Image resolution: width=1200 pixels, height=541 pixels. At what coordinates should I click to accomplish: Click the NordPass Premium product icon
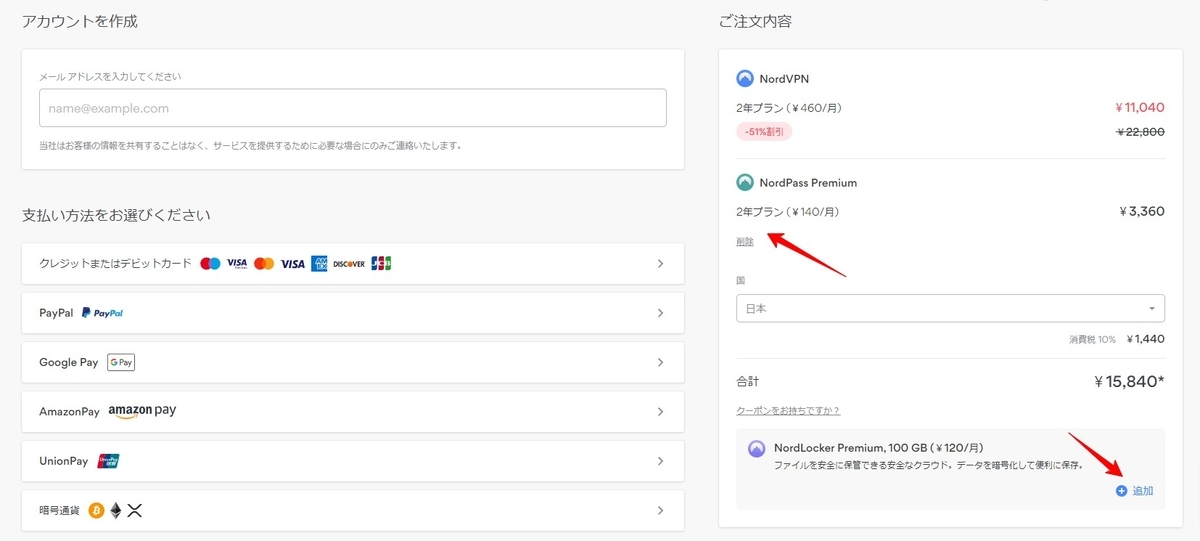click(x=745, y=183)
